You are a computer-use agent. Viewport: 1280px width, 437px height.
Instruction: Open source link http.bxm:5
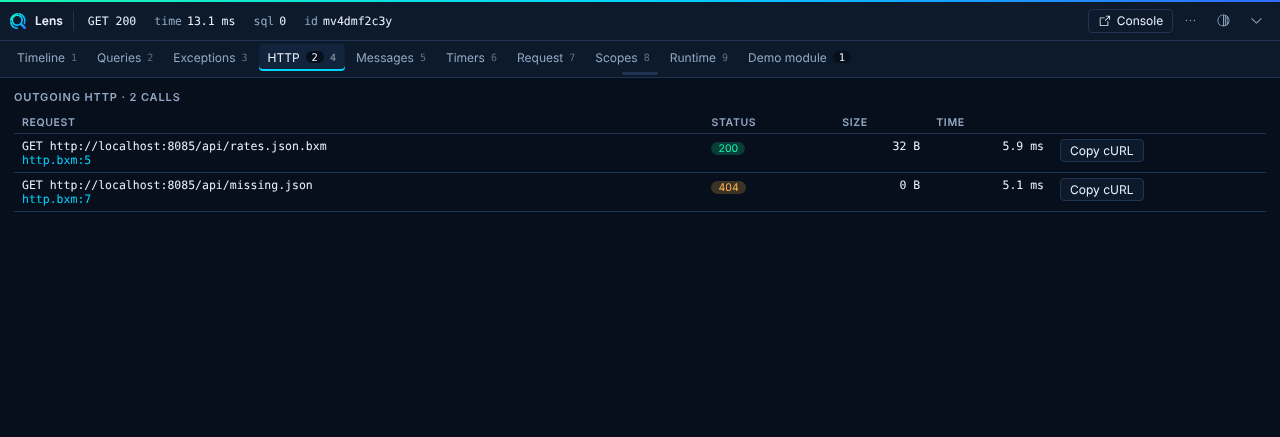click(56, 160)
